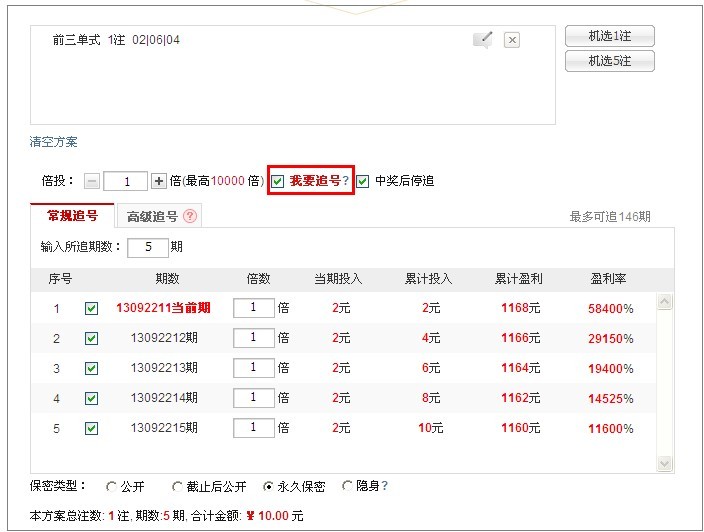The width and height of the screenshot is (704, 532).
Task: Click the help icon beside 高级追号
Action: click(x=191, y=215)
